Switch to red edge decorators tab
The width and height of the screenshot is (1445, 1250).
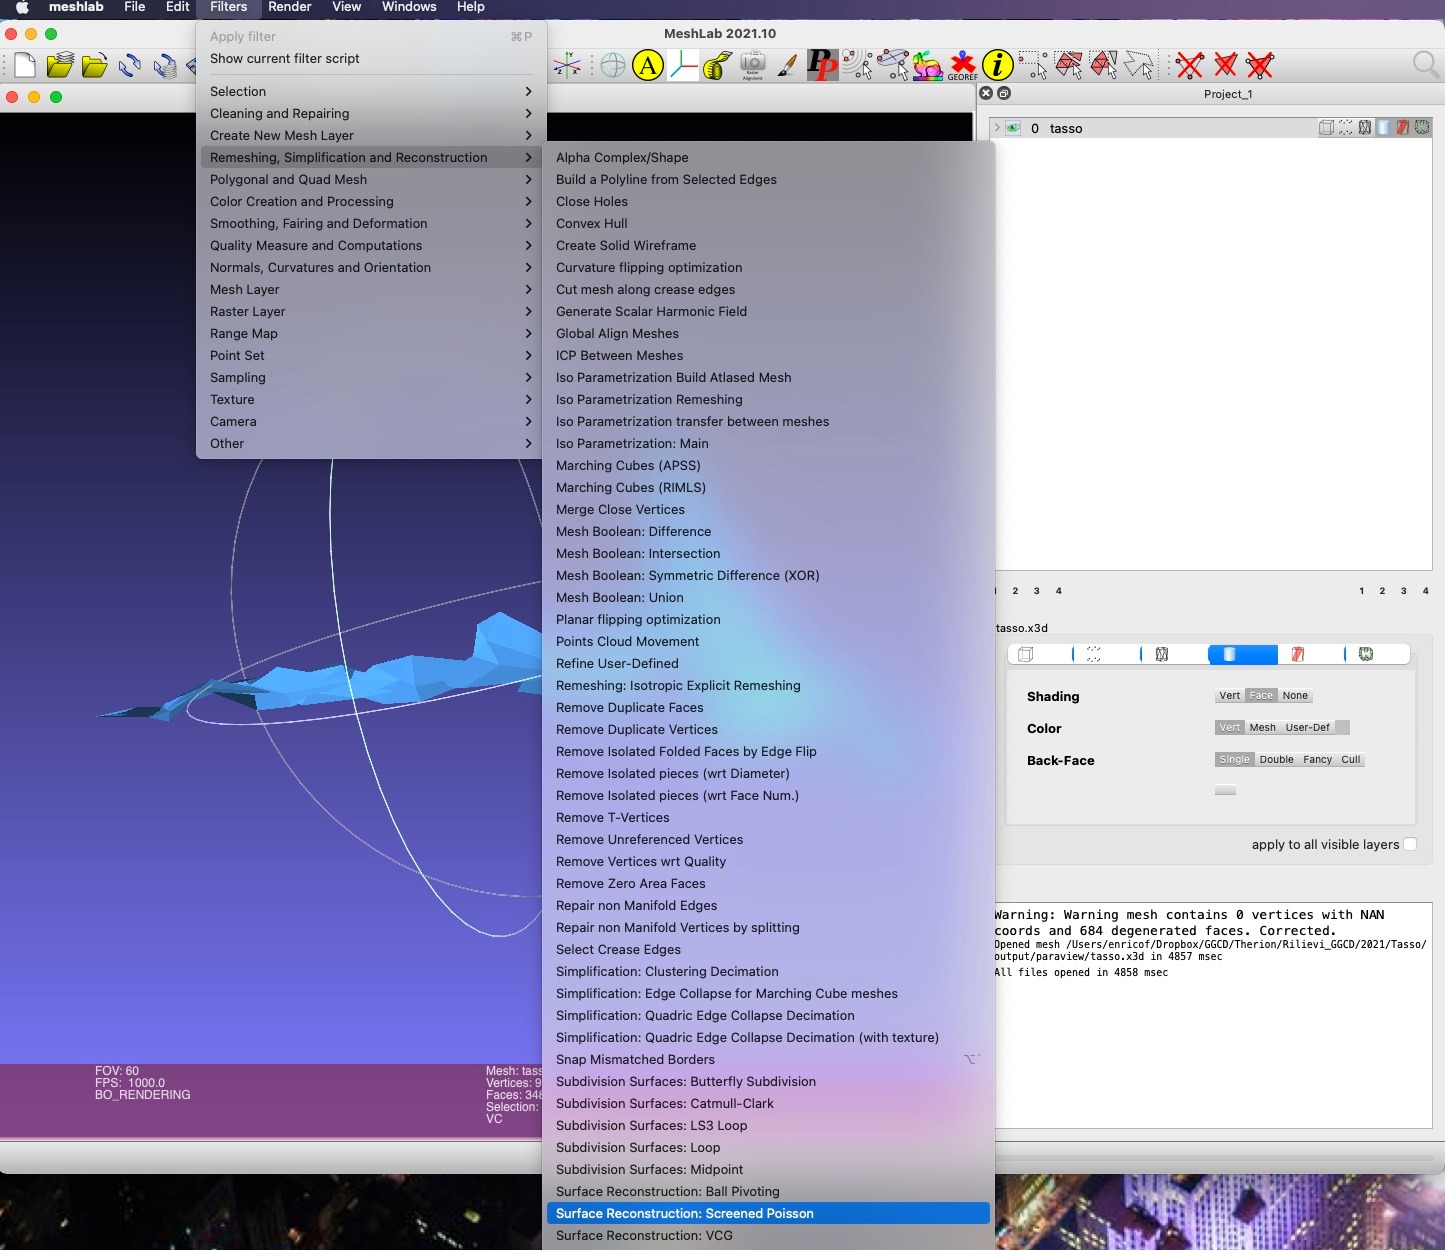(x=1297, y=654)
